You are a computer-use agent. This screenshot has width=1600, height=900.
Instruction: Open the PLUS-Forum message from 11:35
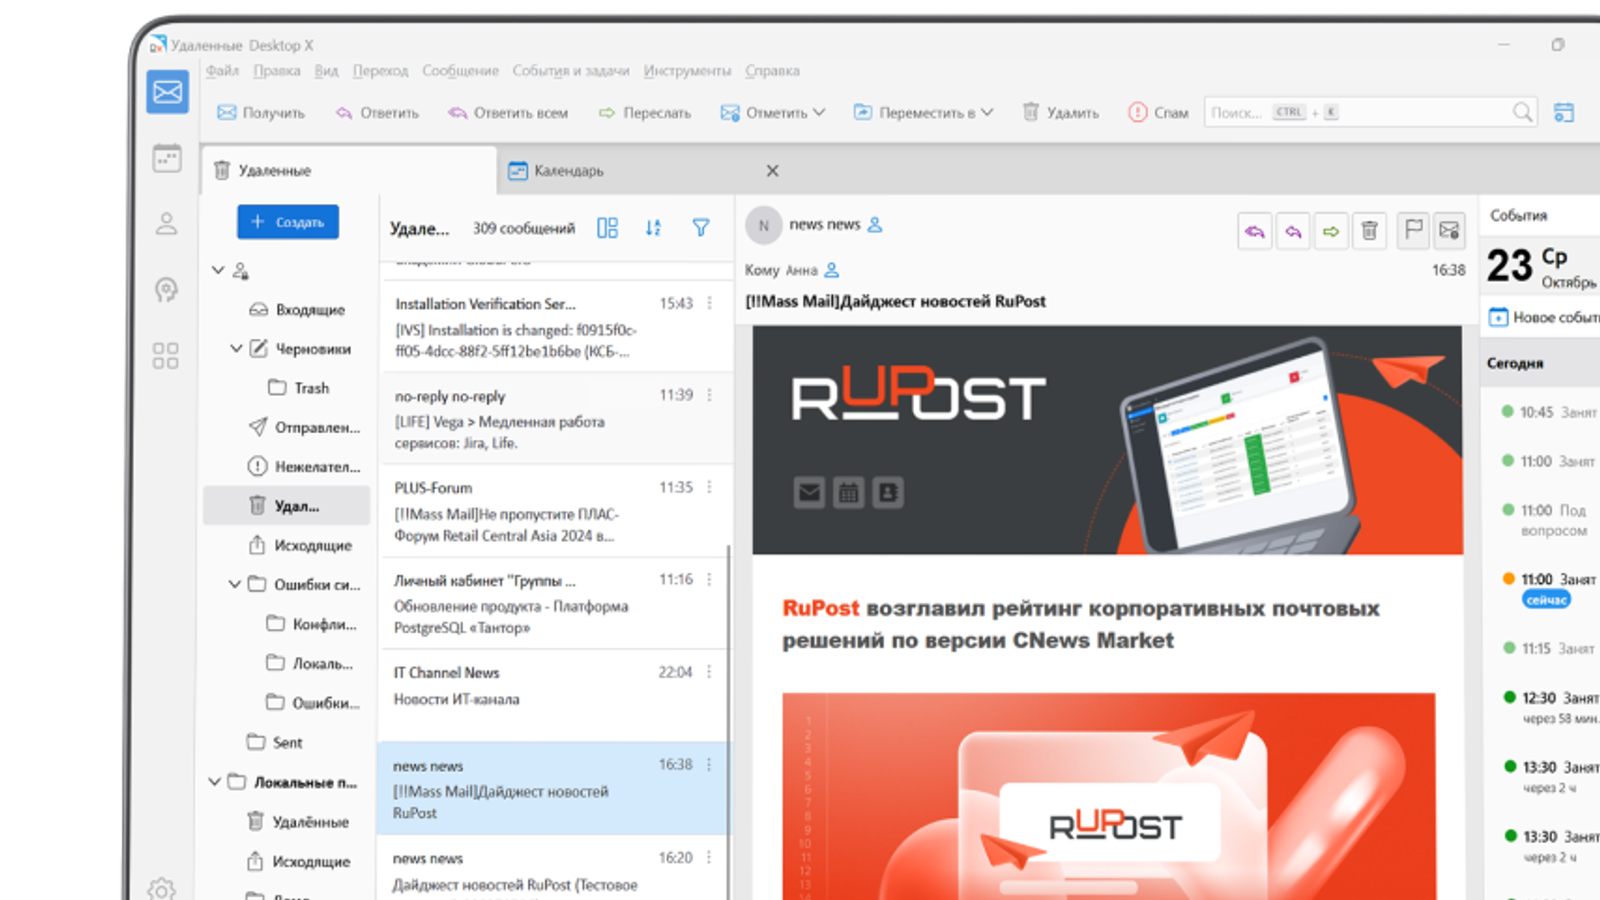[x=554, y=511]
